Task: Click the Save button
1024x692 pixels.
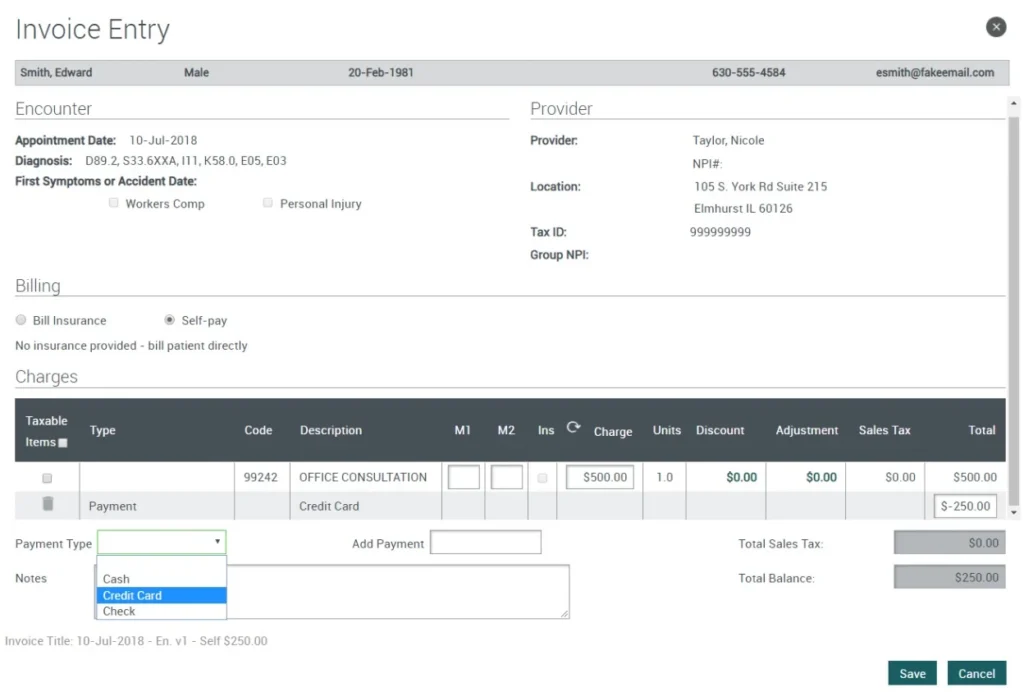Action: click(911, 673)
